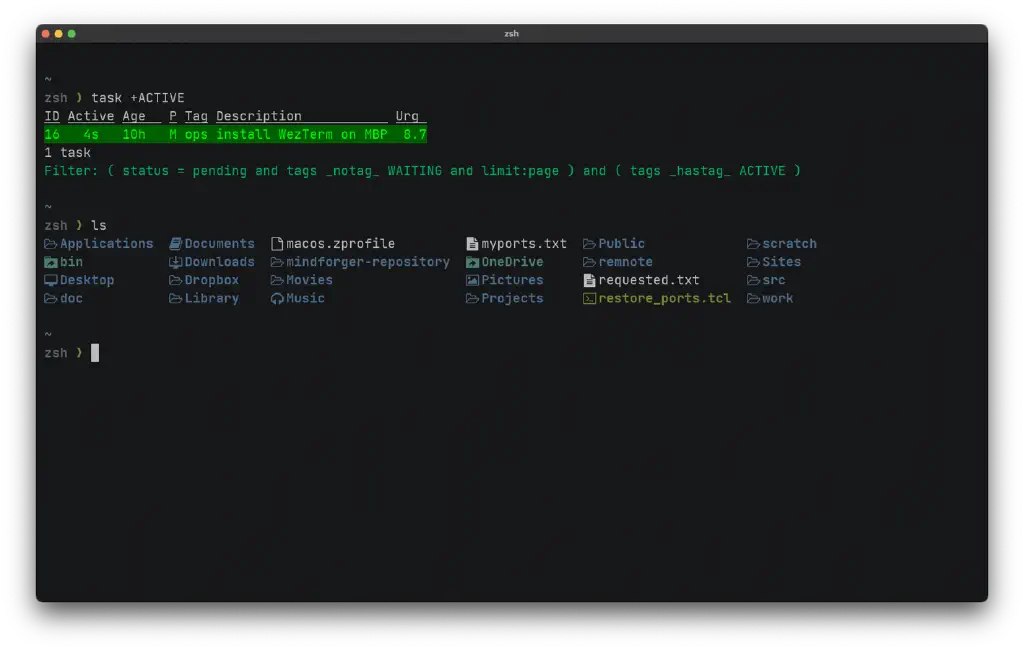Image resolution: width=1024 pixels, height=650 pixels.
Task: Click the macos.zprofile file name
Action: (x=340, y=244)
